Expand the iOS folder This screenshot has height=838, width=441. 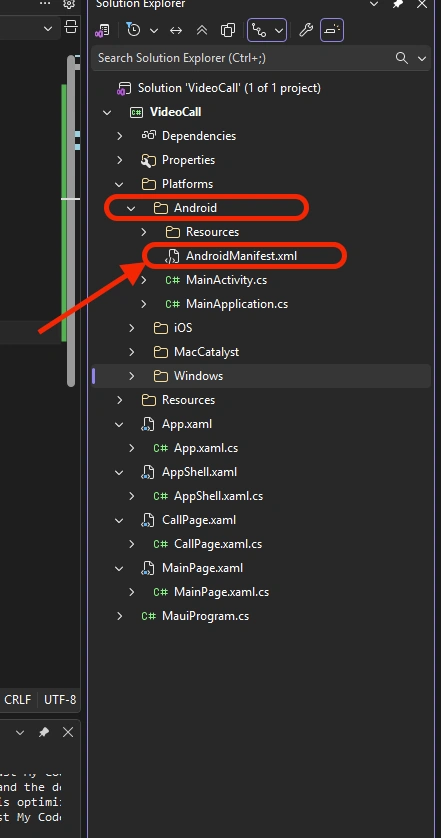click(131, 328)
